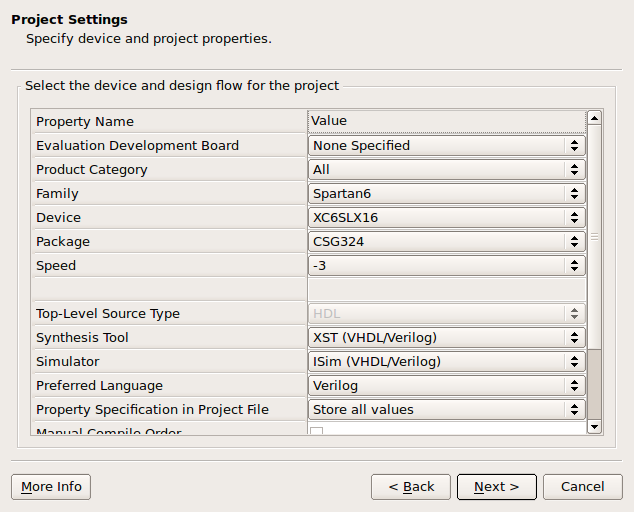634x512 pixels.
Task: Click the disabled HDL source type dropdown
Action: click(x=447, y=313)
